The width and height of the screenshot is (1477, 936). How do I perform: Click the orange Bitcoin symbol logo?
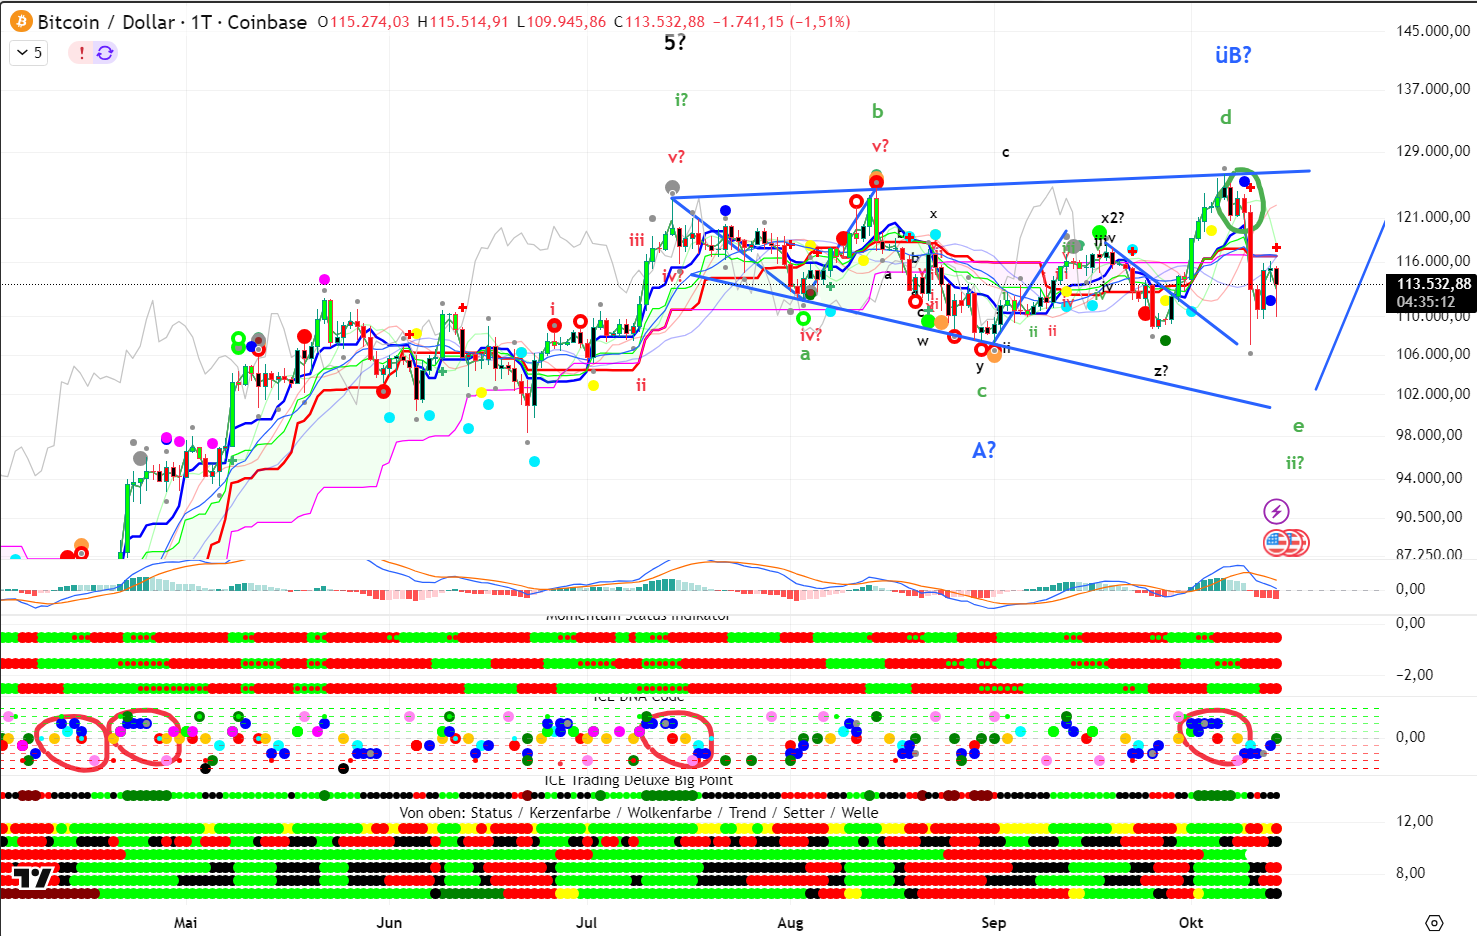point(20,22)
